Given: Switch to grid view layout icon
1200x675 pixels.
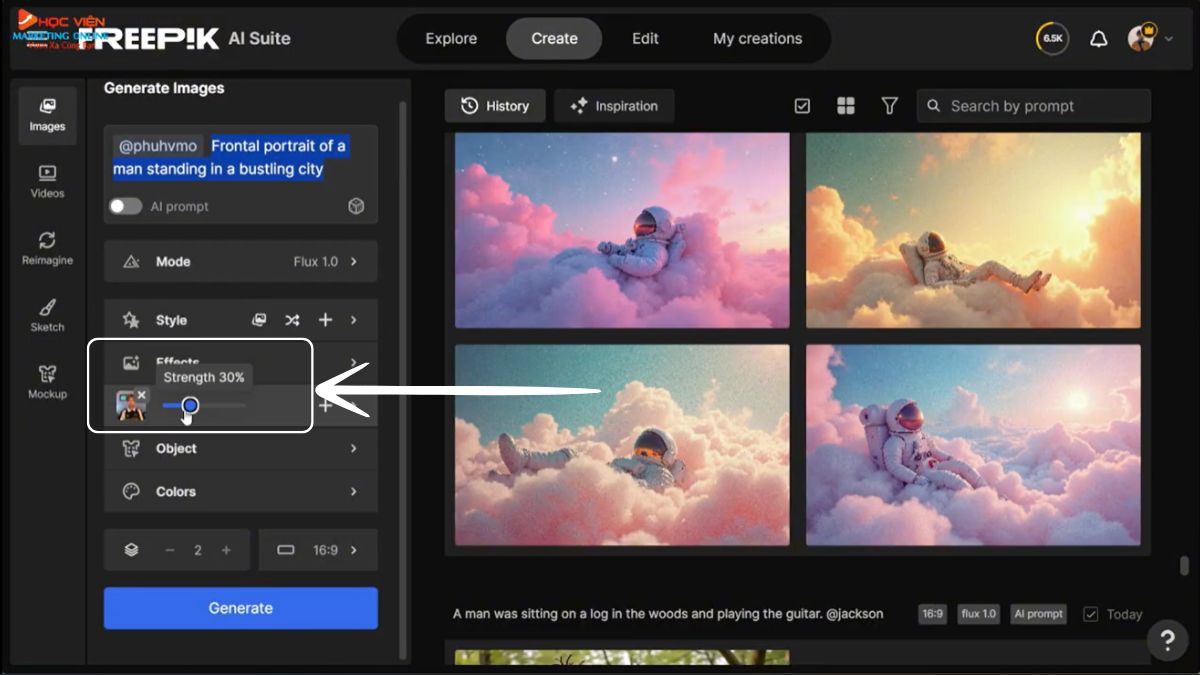Looking at the screenshot, I should [x=846, y=106].
